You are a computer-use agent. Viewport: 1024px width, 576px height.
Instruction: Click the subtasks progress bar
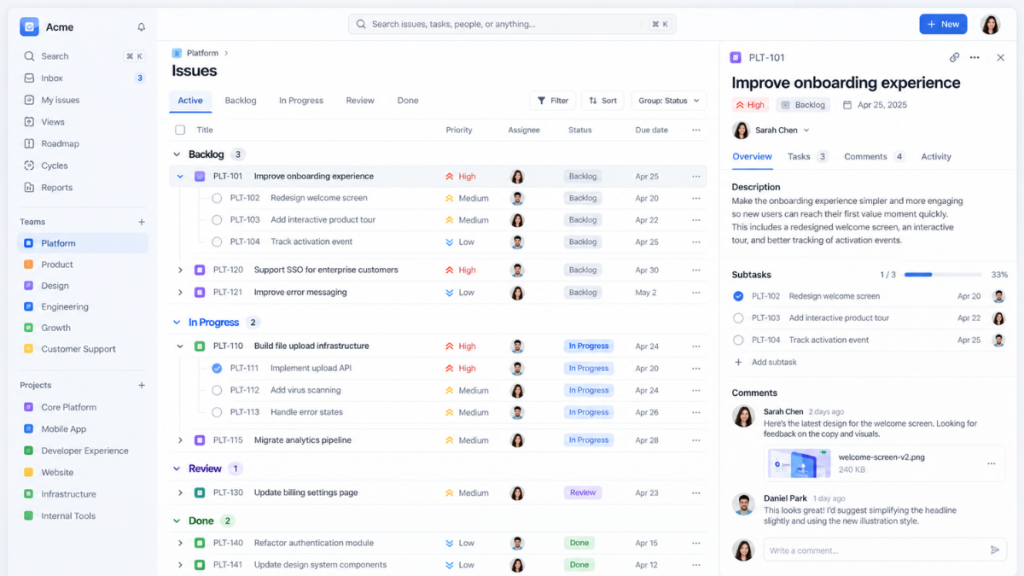(943, 274)
